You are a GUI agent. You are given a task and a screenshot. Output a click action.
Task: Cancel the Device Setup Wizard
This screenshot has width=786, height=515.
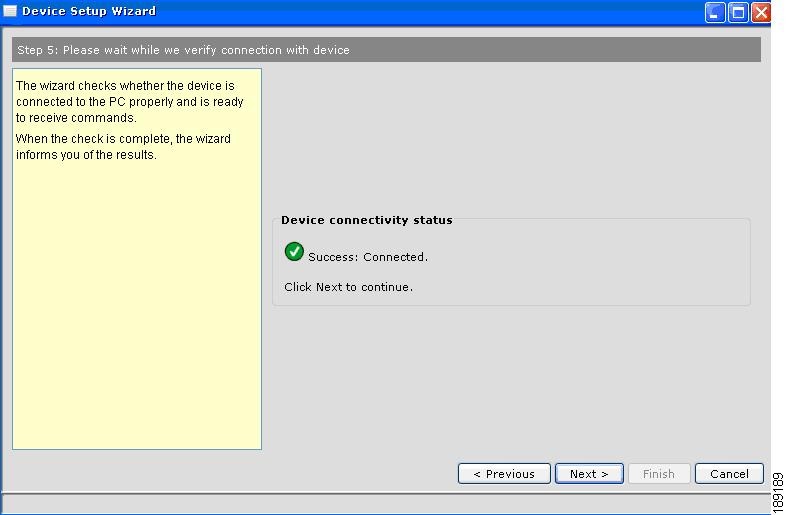click(x=729, y=473)
